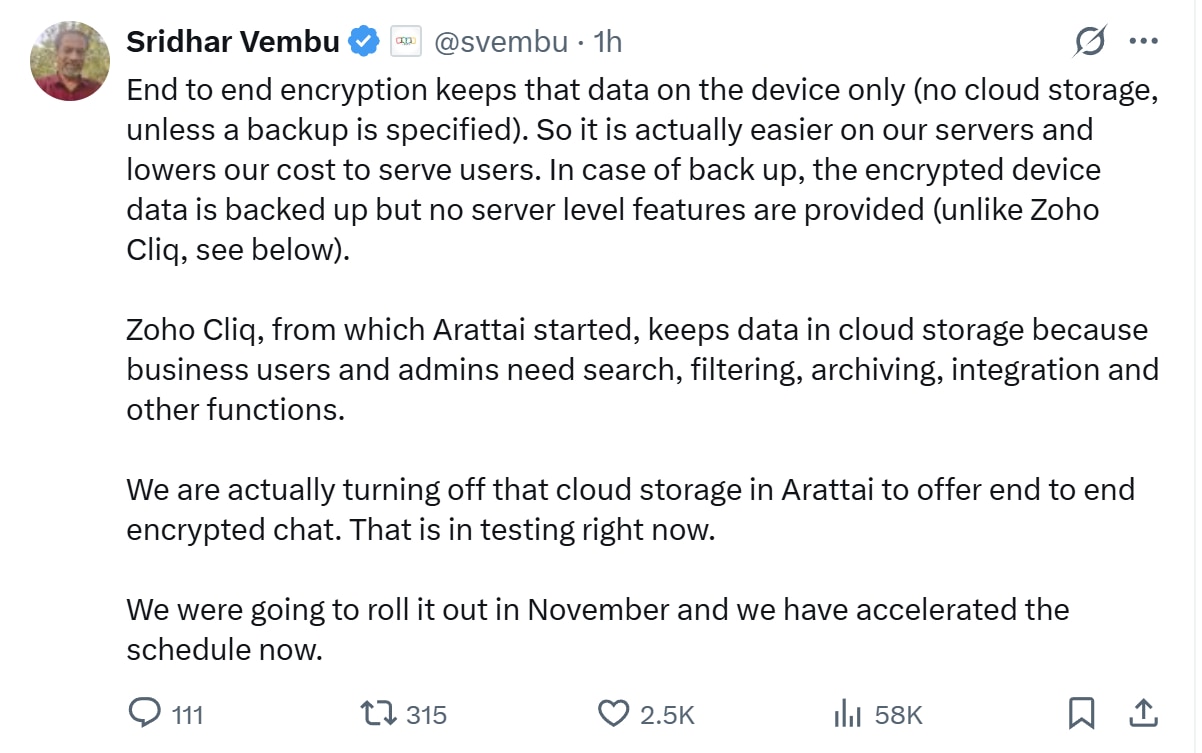
Task: Click the blue verified checkmark badge
Action: [364, 41]
